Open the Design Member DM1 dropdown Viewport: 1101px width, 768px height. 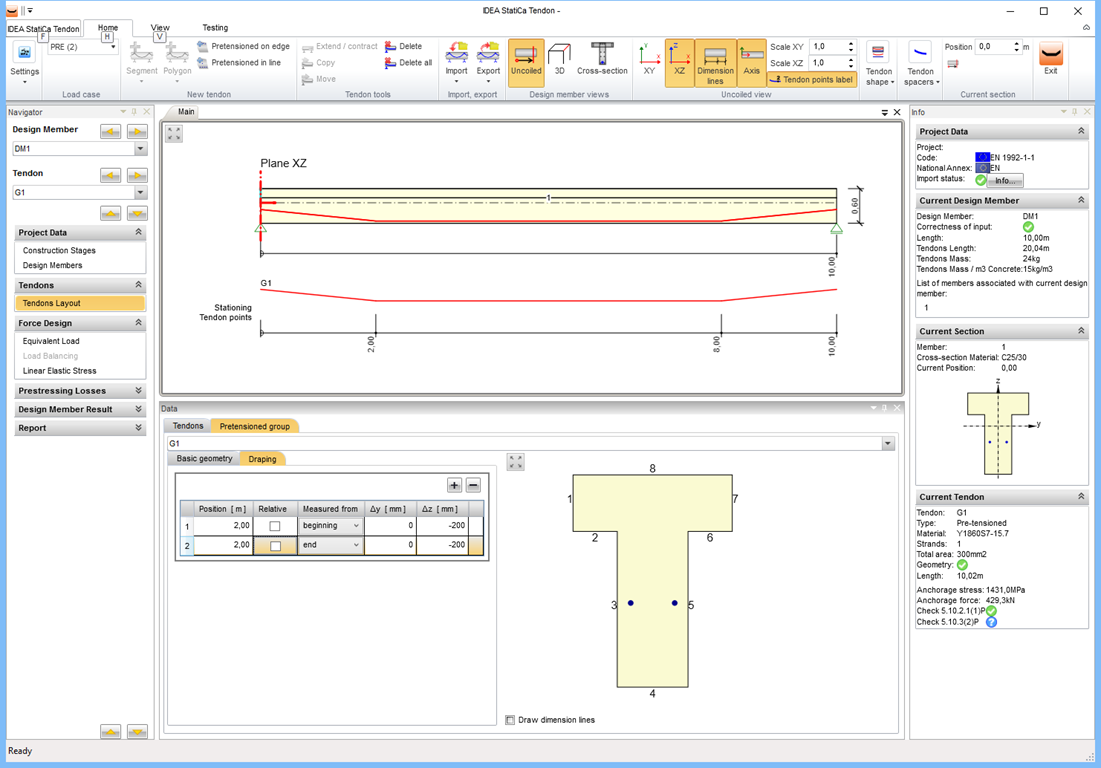coord(140,149)
